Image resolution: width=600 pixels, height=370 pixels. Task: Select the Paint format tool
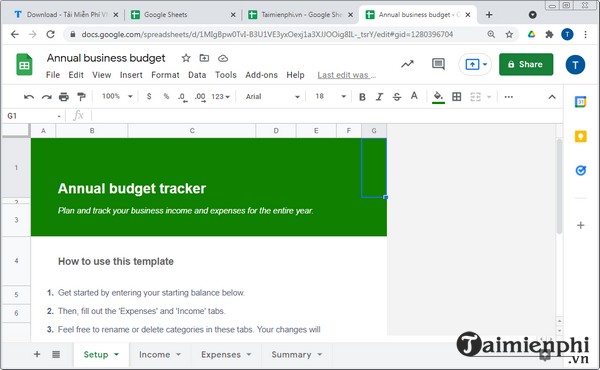(81, 97)
